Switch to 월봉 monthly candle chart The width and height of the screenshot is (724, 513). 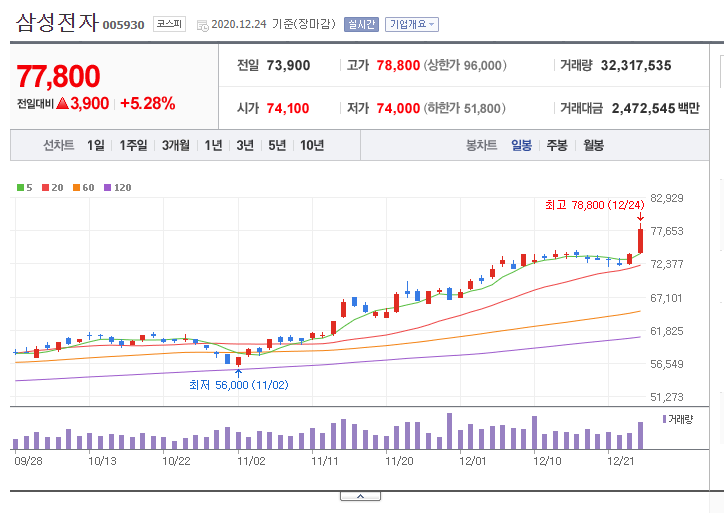(593, 145)
